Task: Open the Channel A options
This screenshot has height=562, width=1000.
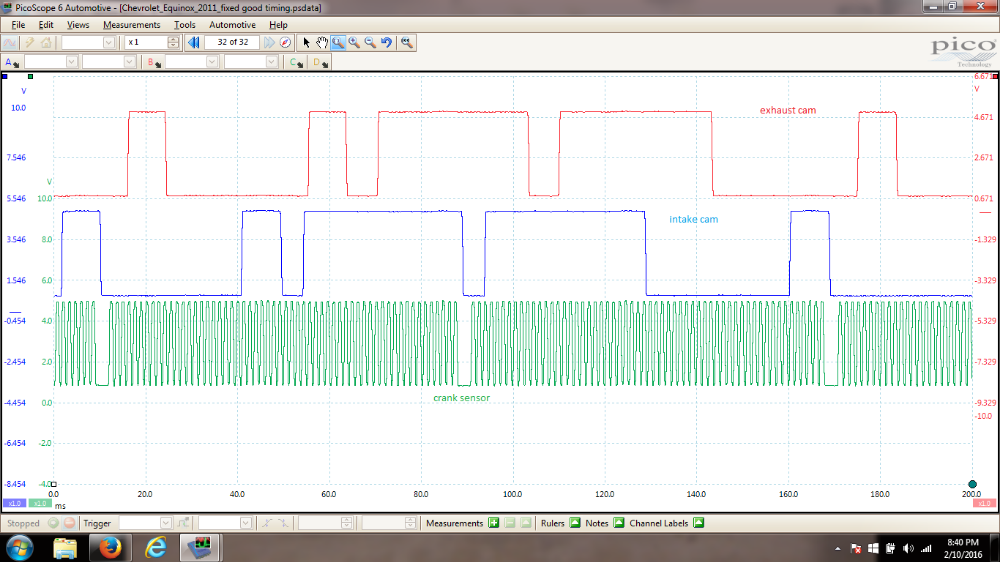Action: (x=10, y=62)
